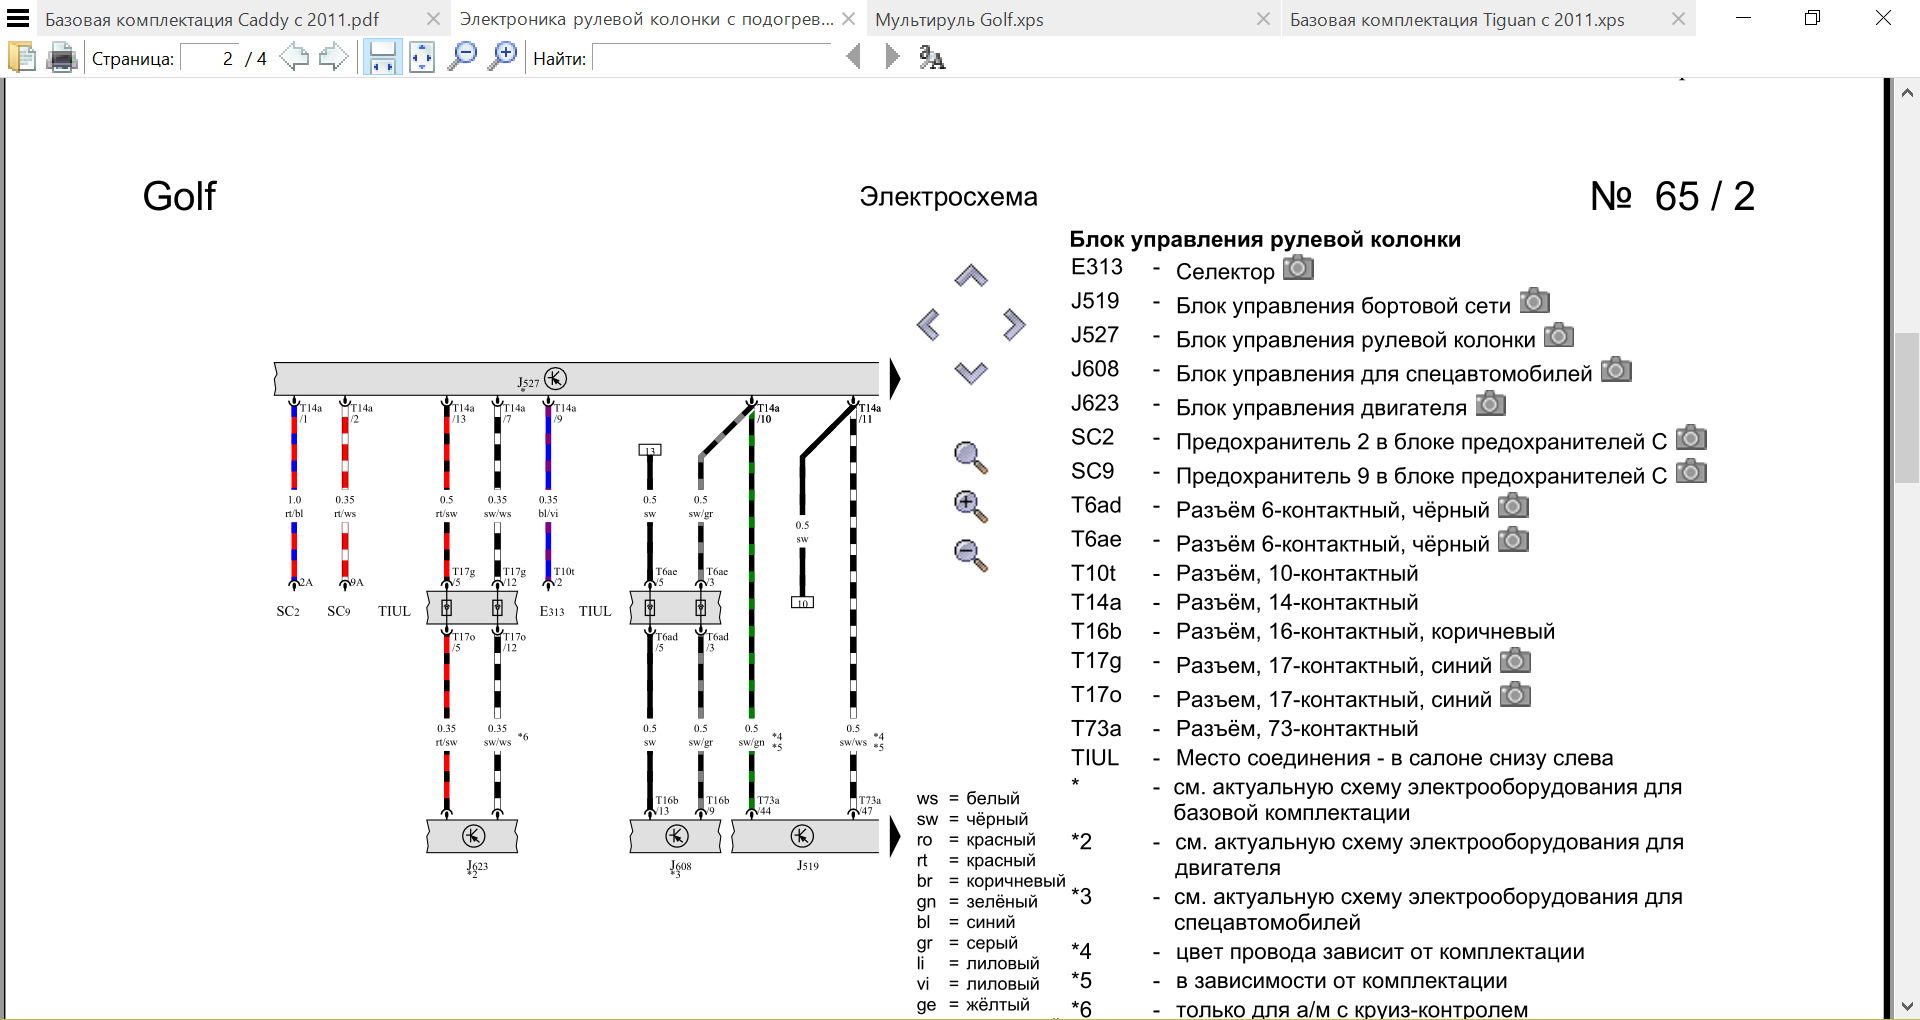
Task: Click the toolbar zoom in magnifier
Action: (502, 58)
